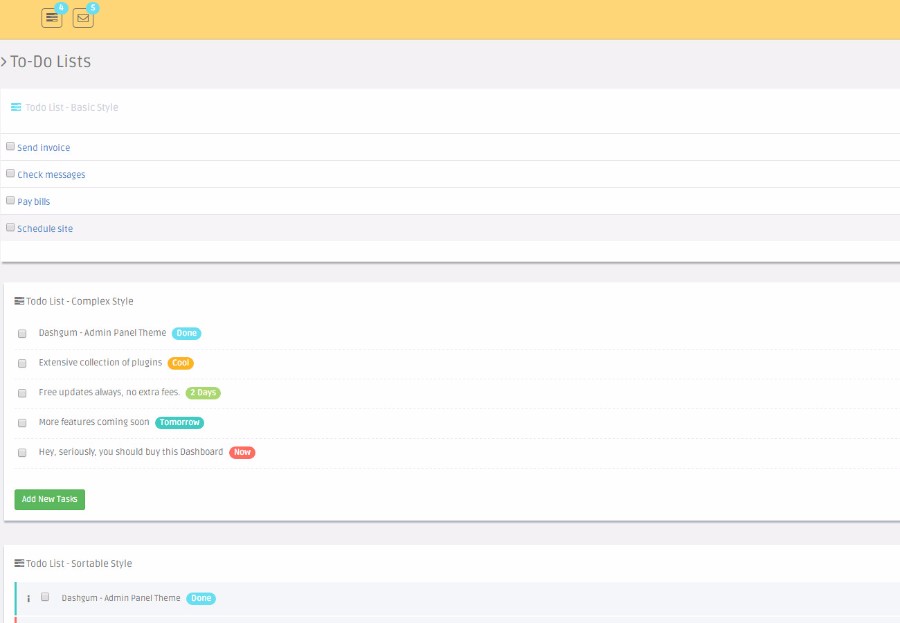The height and width of the screenshot is (623, 900).
Task: Open the Schedule site link
Action: tap(45, 229)
